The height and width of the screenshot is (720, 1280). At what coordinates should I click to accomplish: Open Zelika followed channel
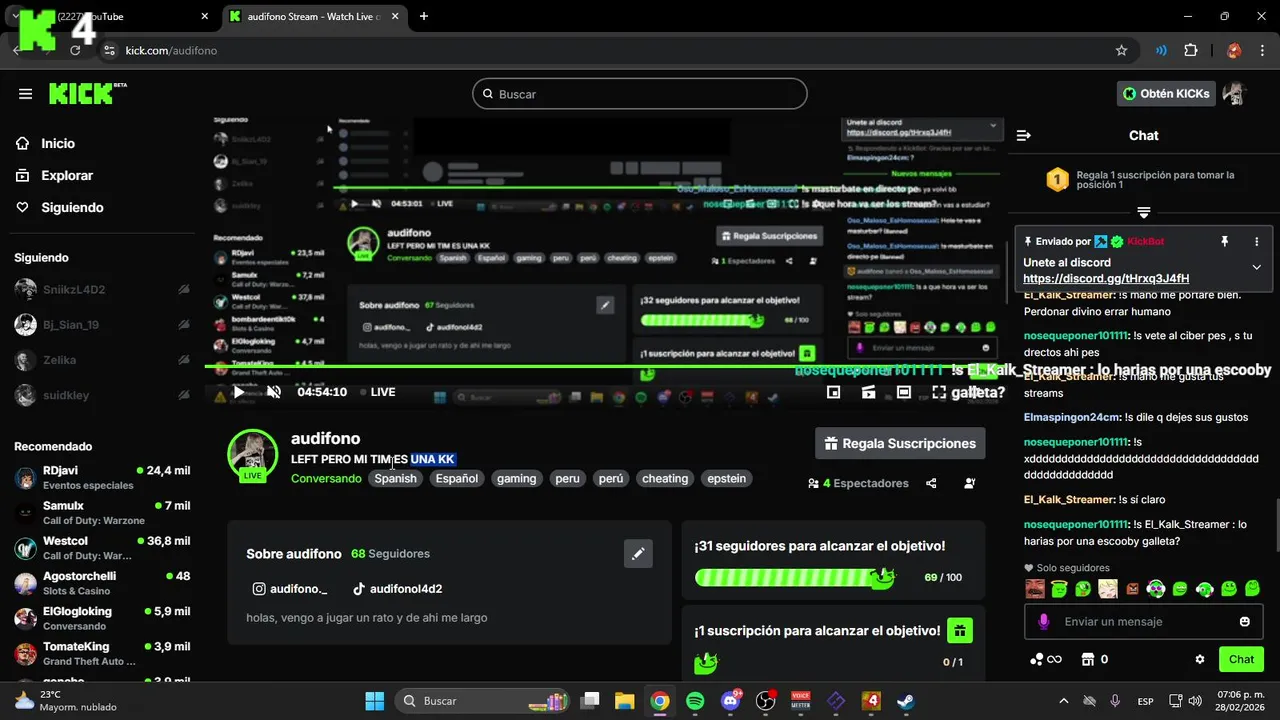tap(102, 360)
